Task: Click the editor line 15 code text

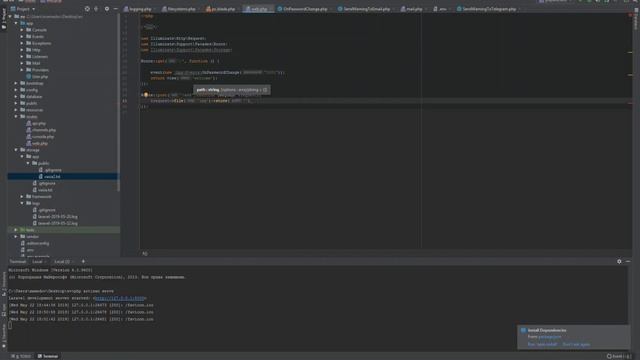Action: coord(201,101)
